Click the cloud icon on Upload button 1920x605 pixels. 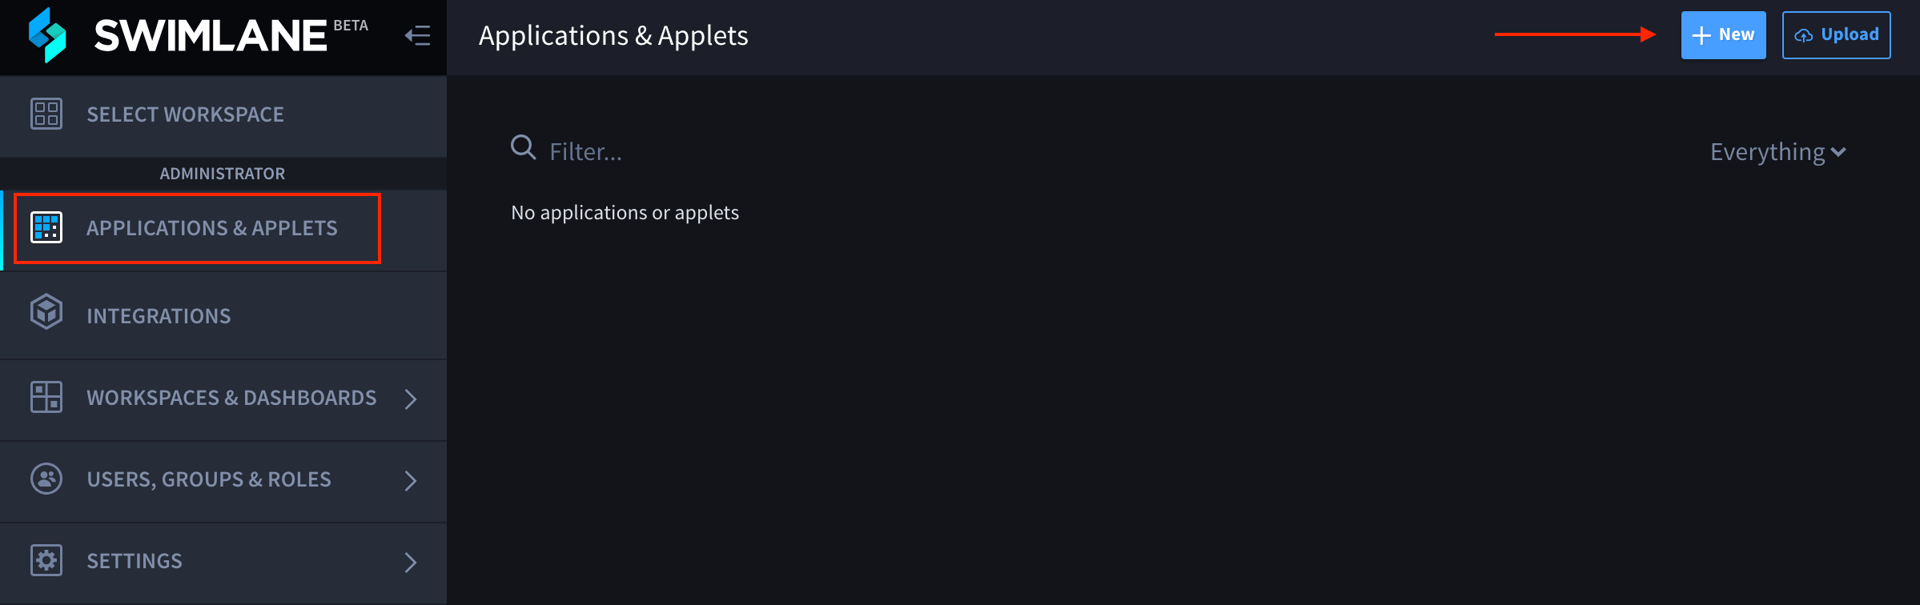[x=1803, y=36]
